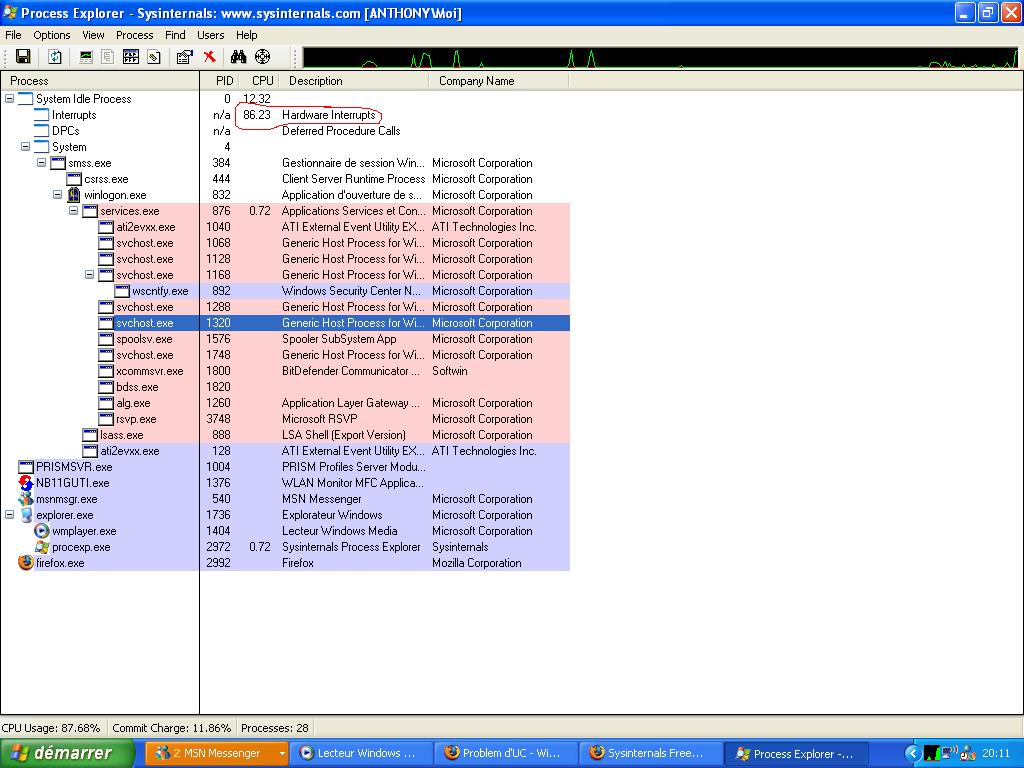Click the View DLLs/Handles toolbar icon
1024x768 pixels.
153,57
